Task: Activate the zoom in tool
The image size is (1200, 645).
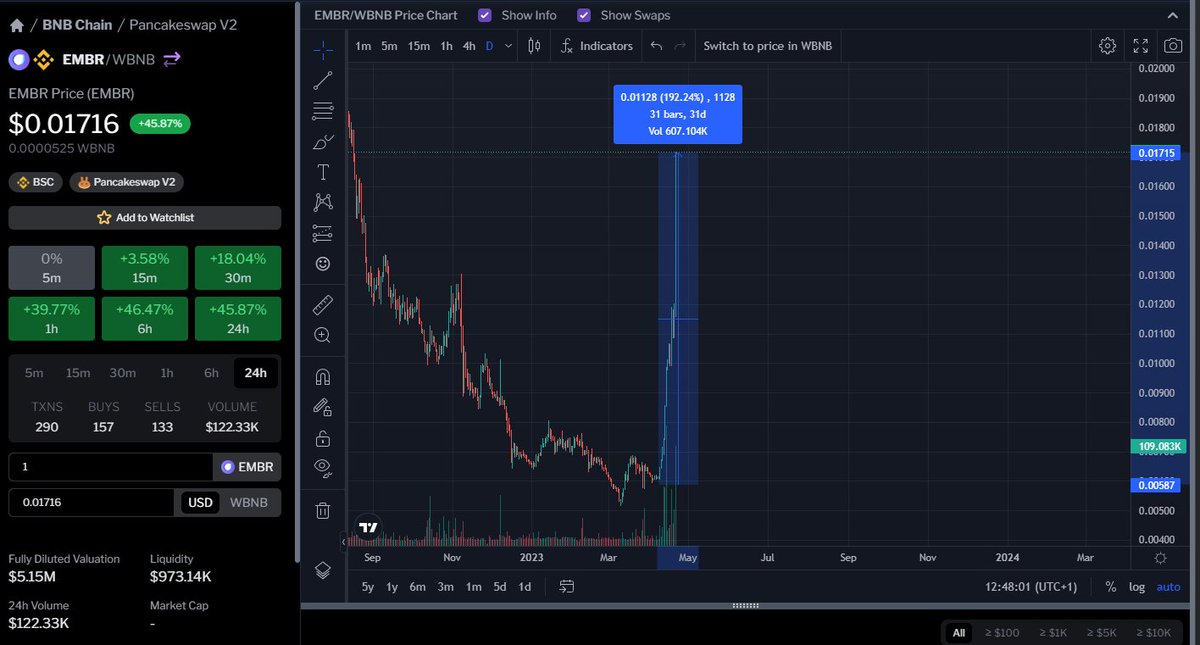Action: coord(323,336)
